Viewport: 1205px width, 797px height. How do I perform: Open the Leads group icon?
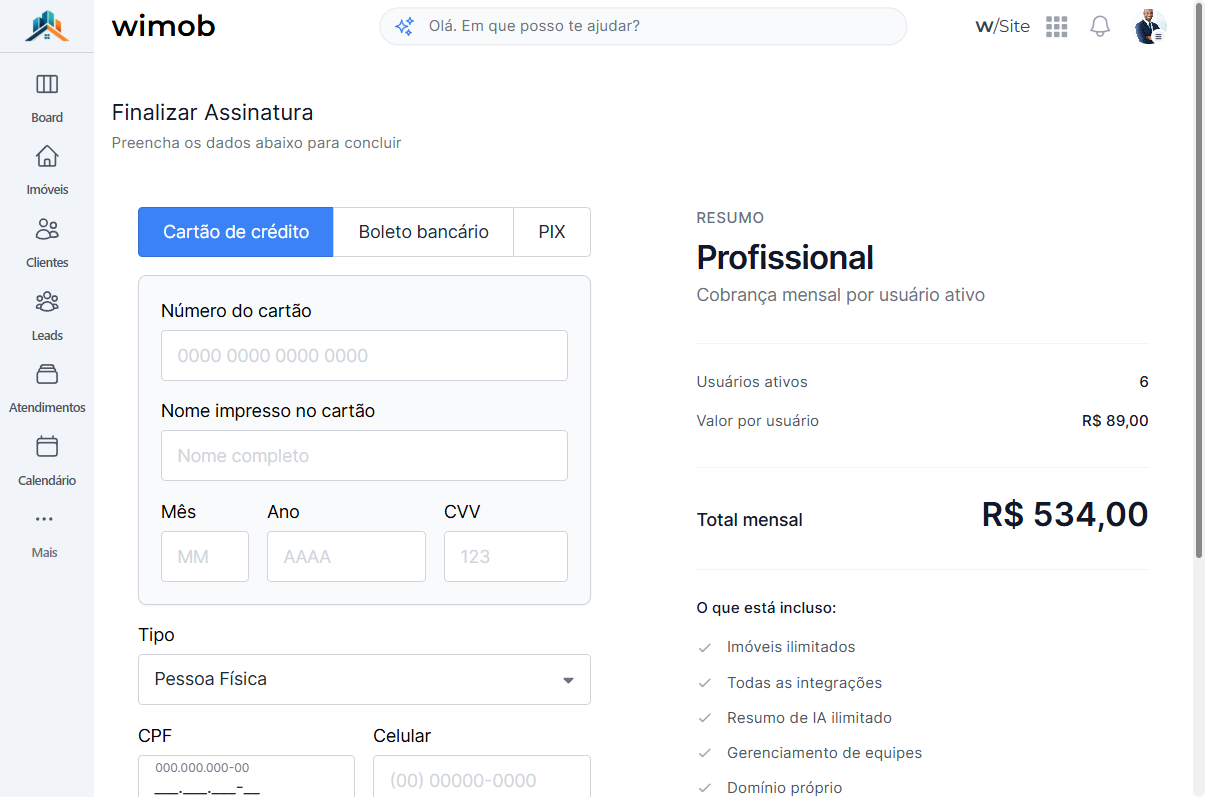(47, 302)
